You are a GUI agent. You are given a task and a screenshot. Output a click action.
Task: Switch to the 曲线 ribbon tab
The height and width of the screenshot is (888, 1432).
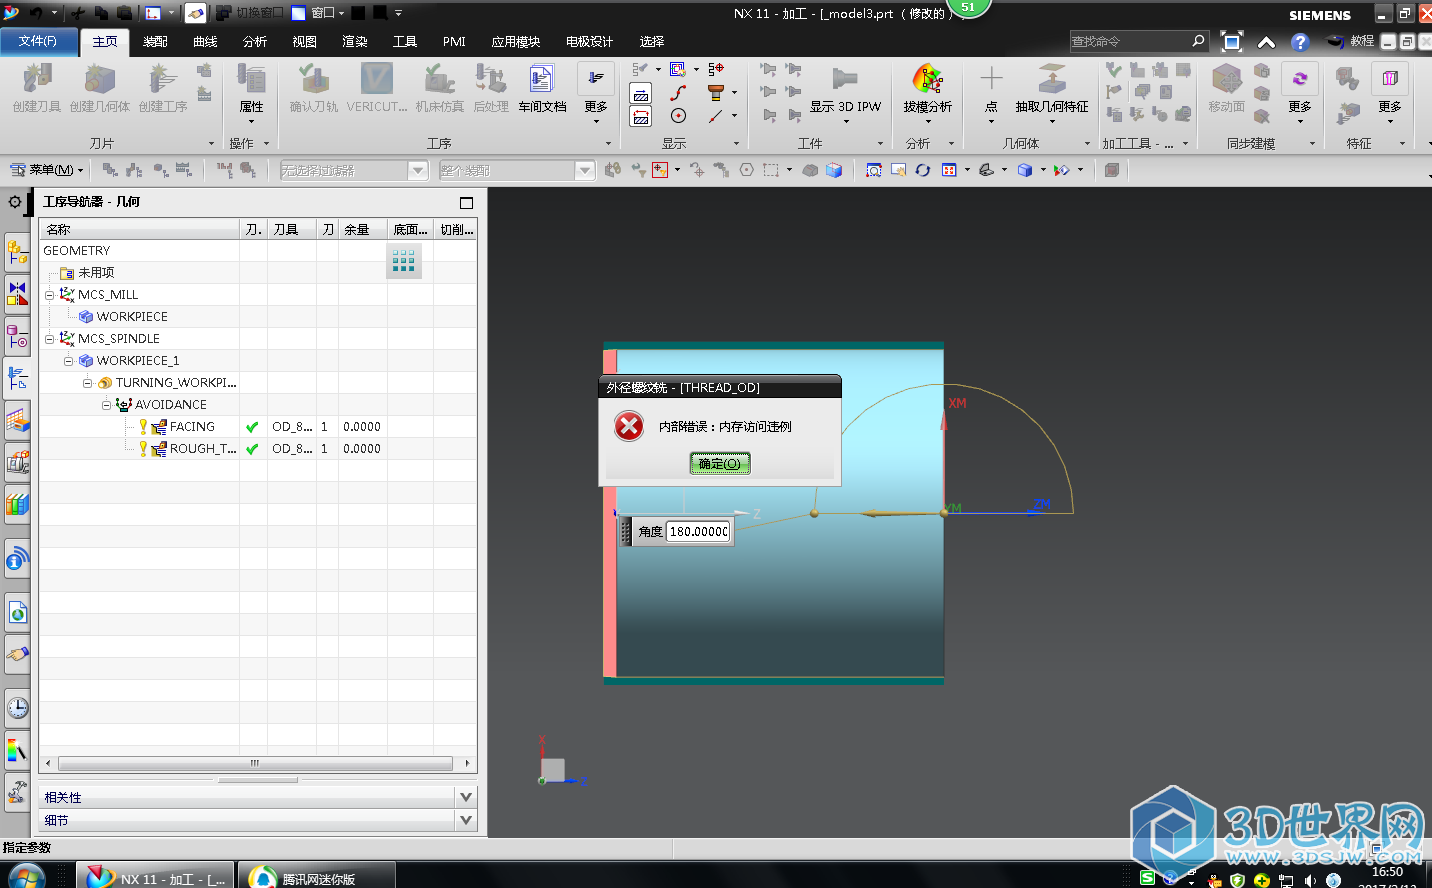pyautogui.click(x=205, y=41)
